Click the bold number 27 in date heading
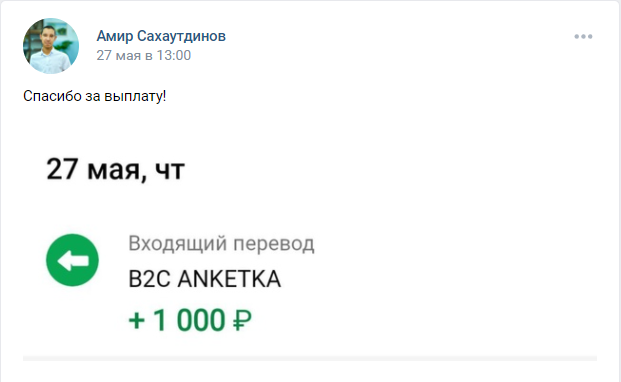This screenshot has height=382, width=621. (62, 169)
